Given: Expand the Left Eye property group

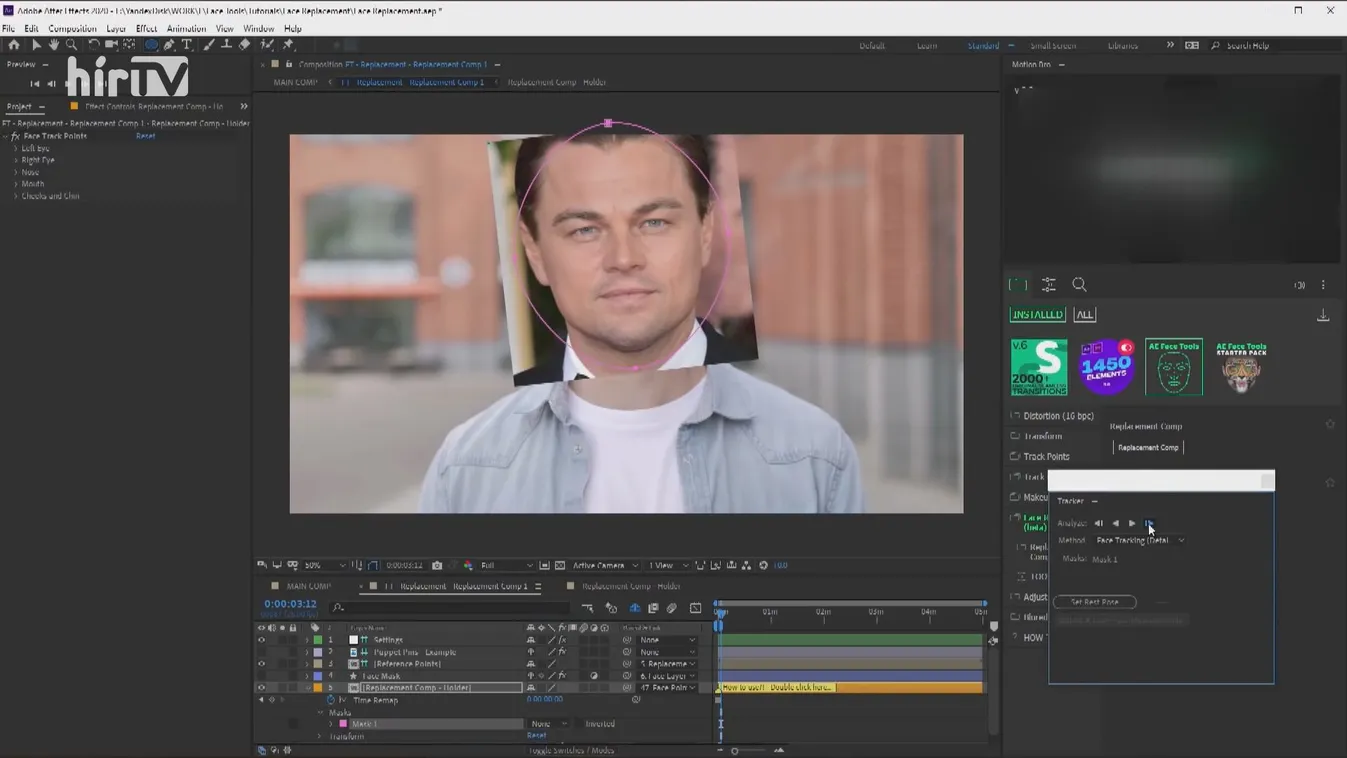Looking at the screenshot, I should point(16,148).
